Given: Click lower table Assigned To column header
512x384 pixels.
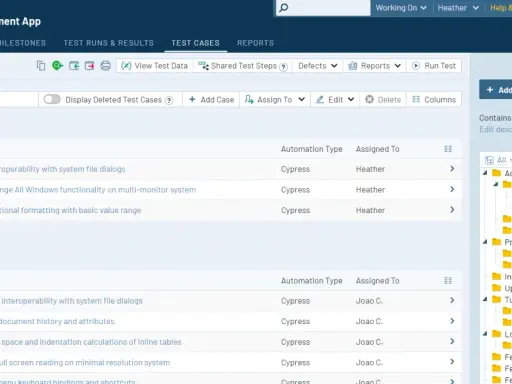Looking at the screenshot, I should tap(377, 281).
